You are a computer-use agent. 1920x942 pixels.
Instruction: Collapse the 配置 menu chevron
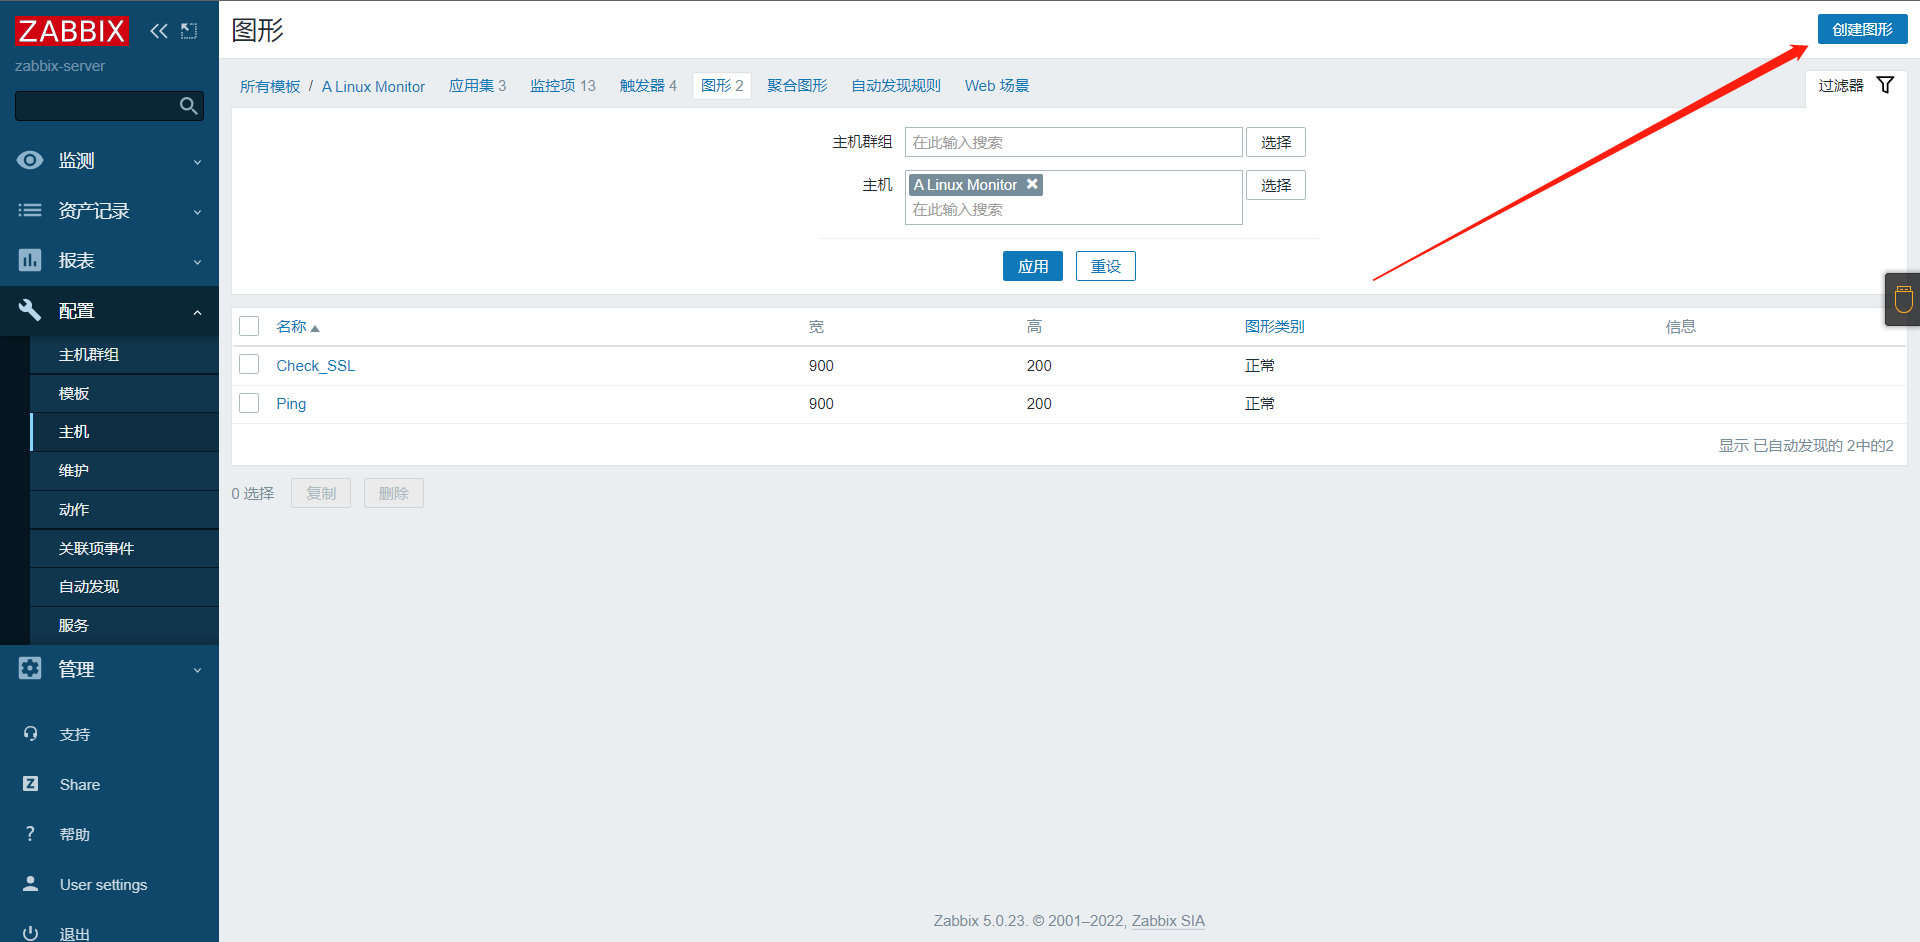[197, 312]
